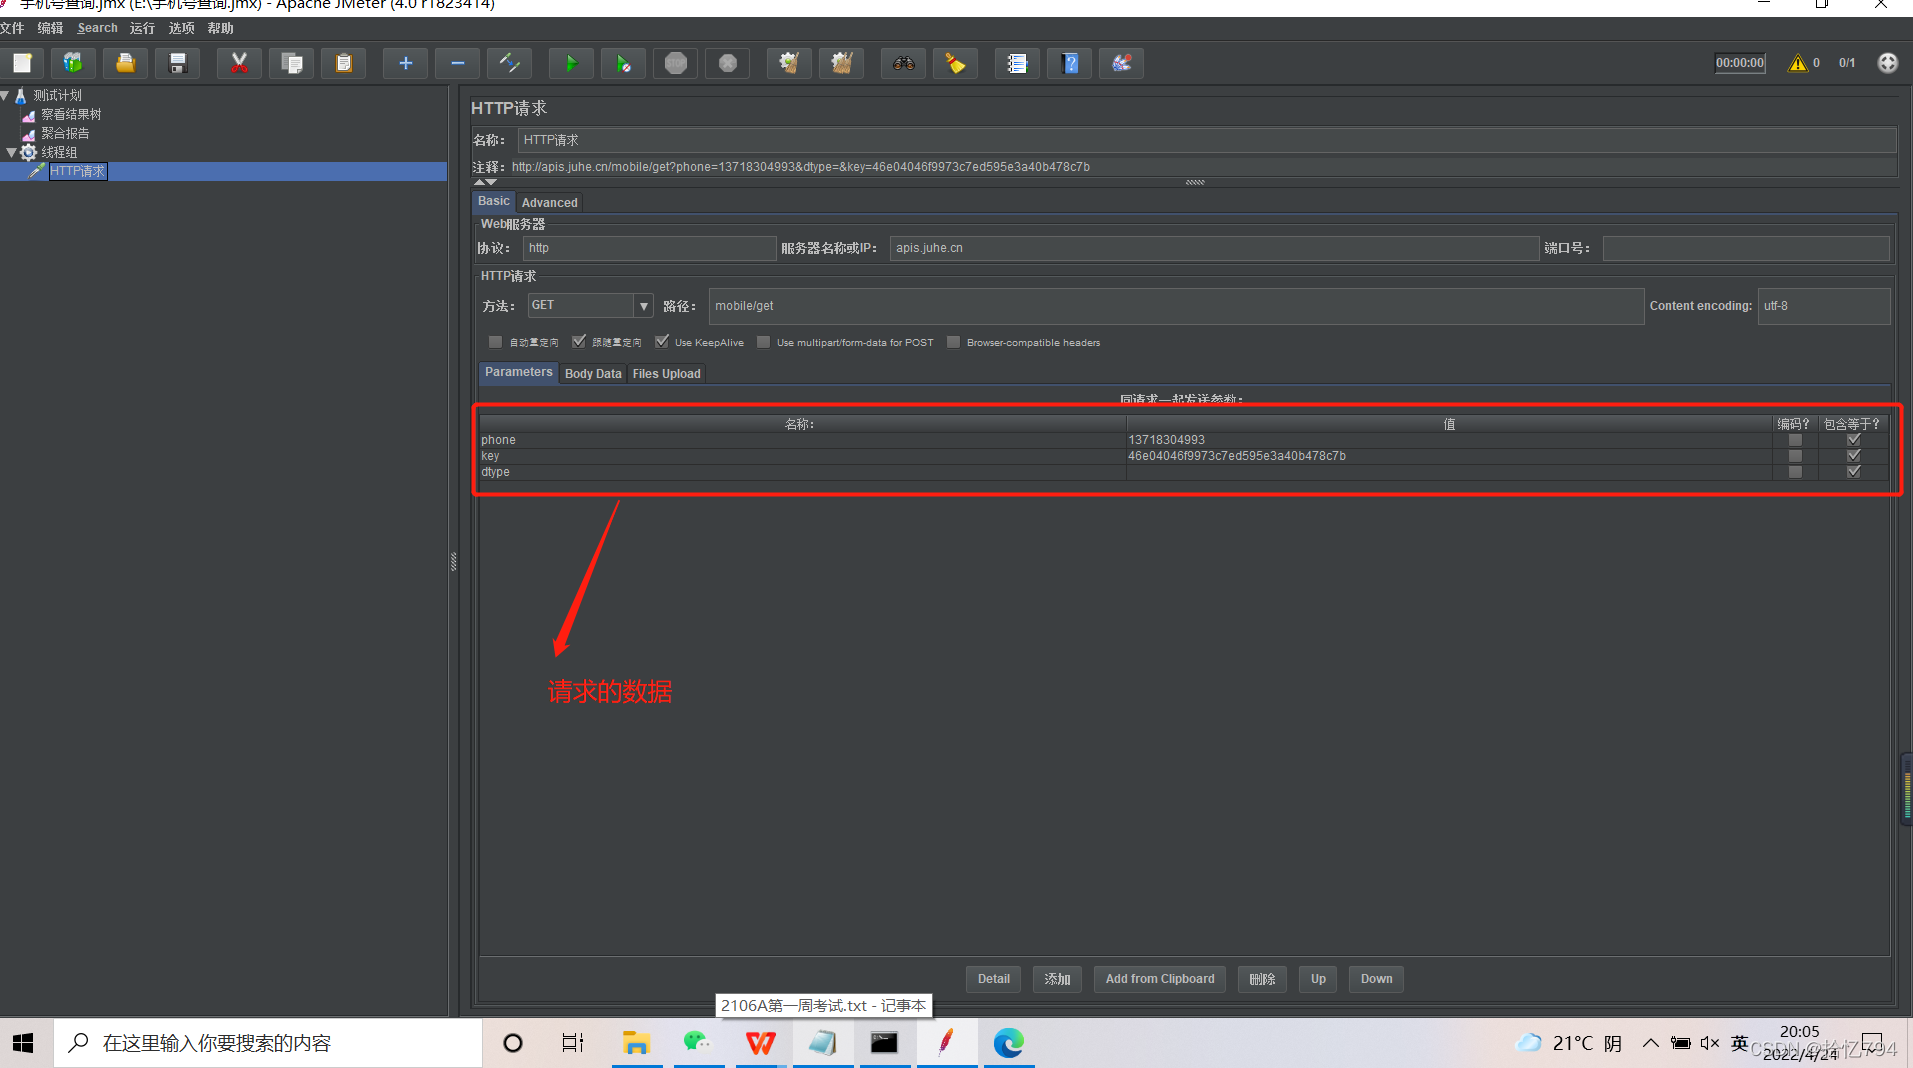Save the test plan with floppy icon
The image size is (1913, 1068).
[178, 63]
